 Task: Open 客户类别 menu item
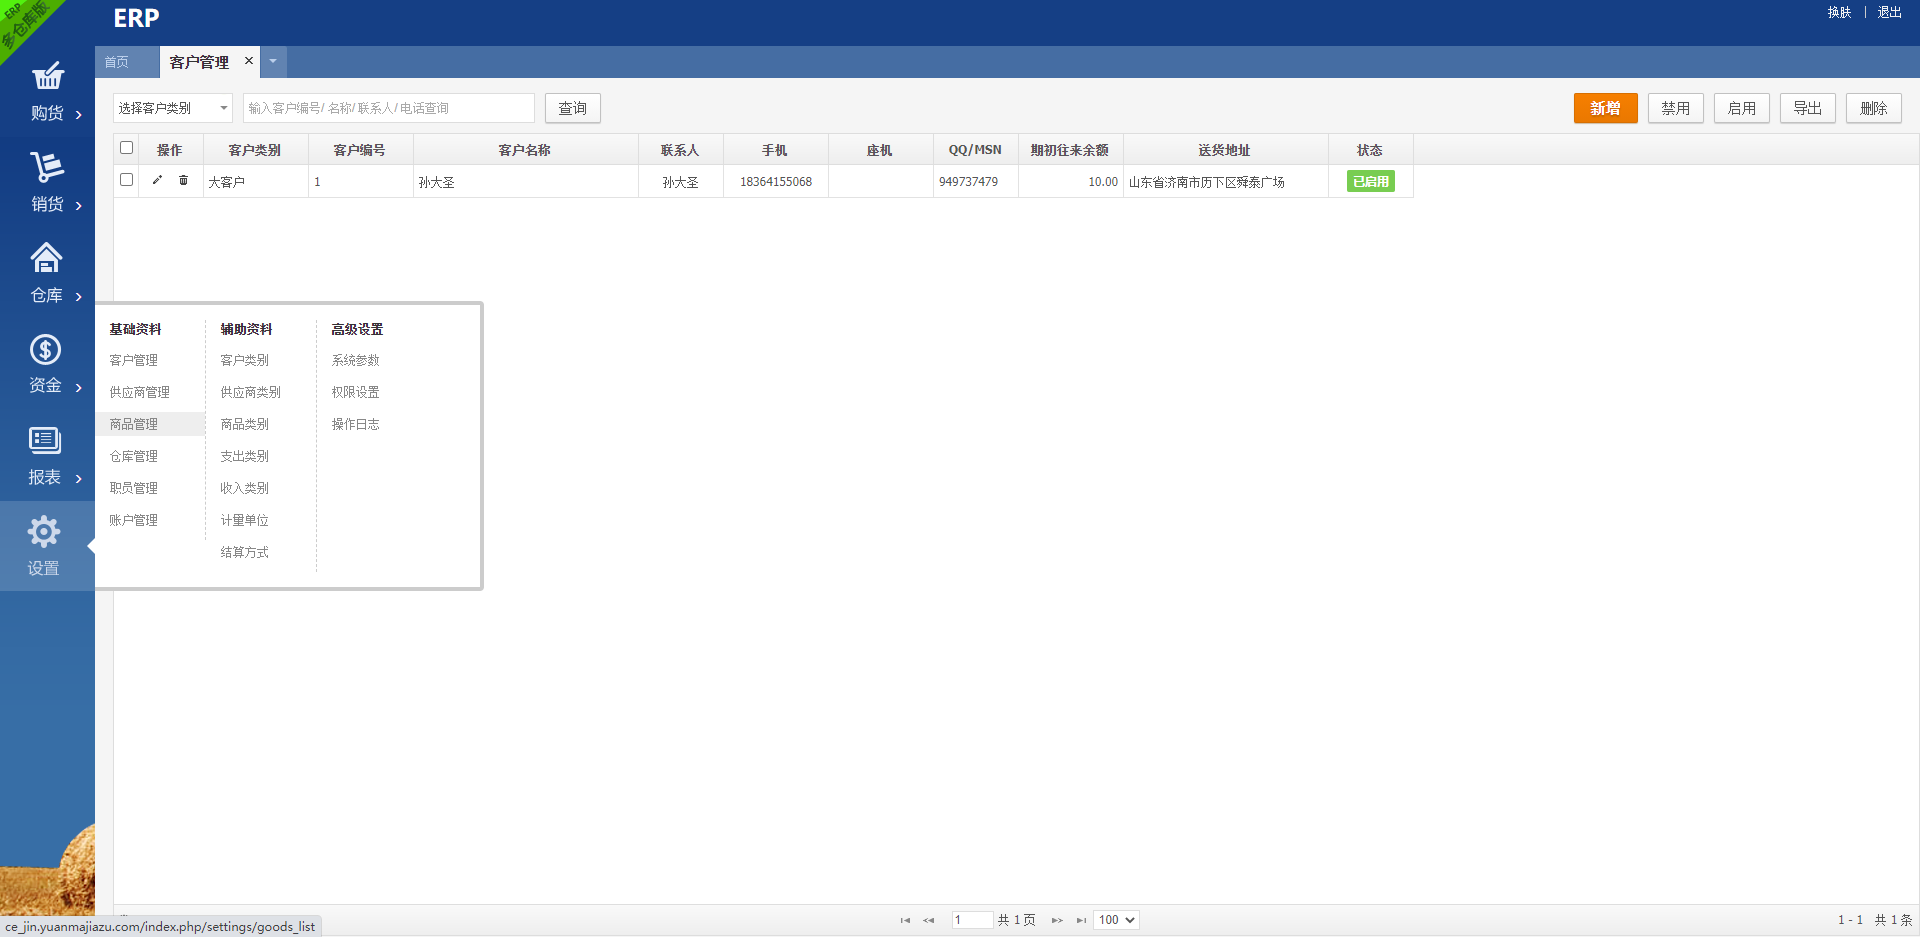pos(245,360)
